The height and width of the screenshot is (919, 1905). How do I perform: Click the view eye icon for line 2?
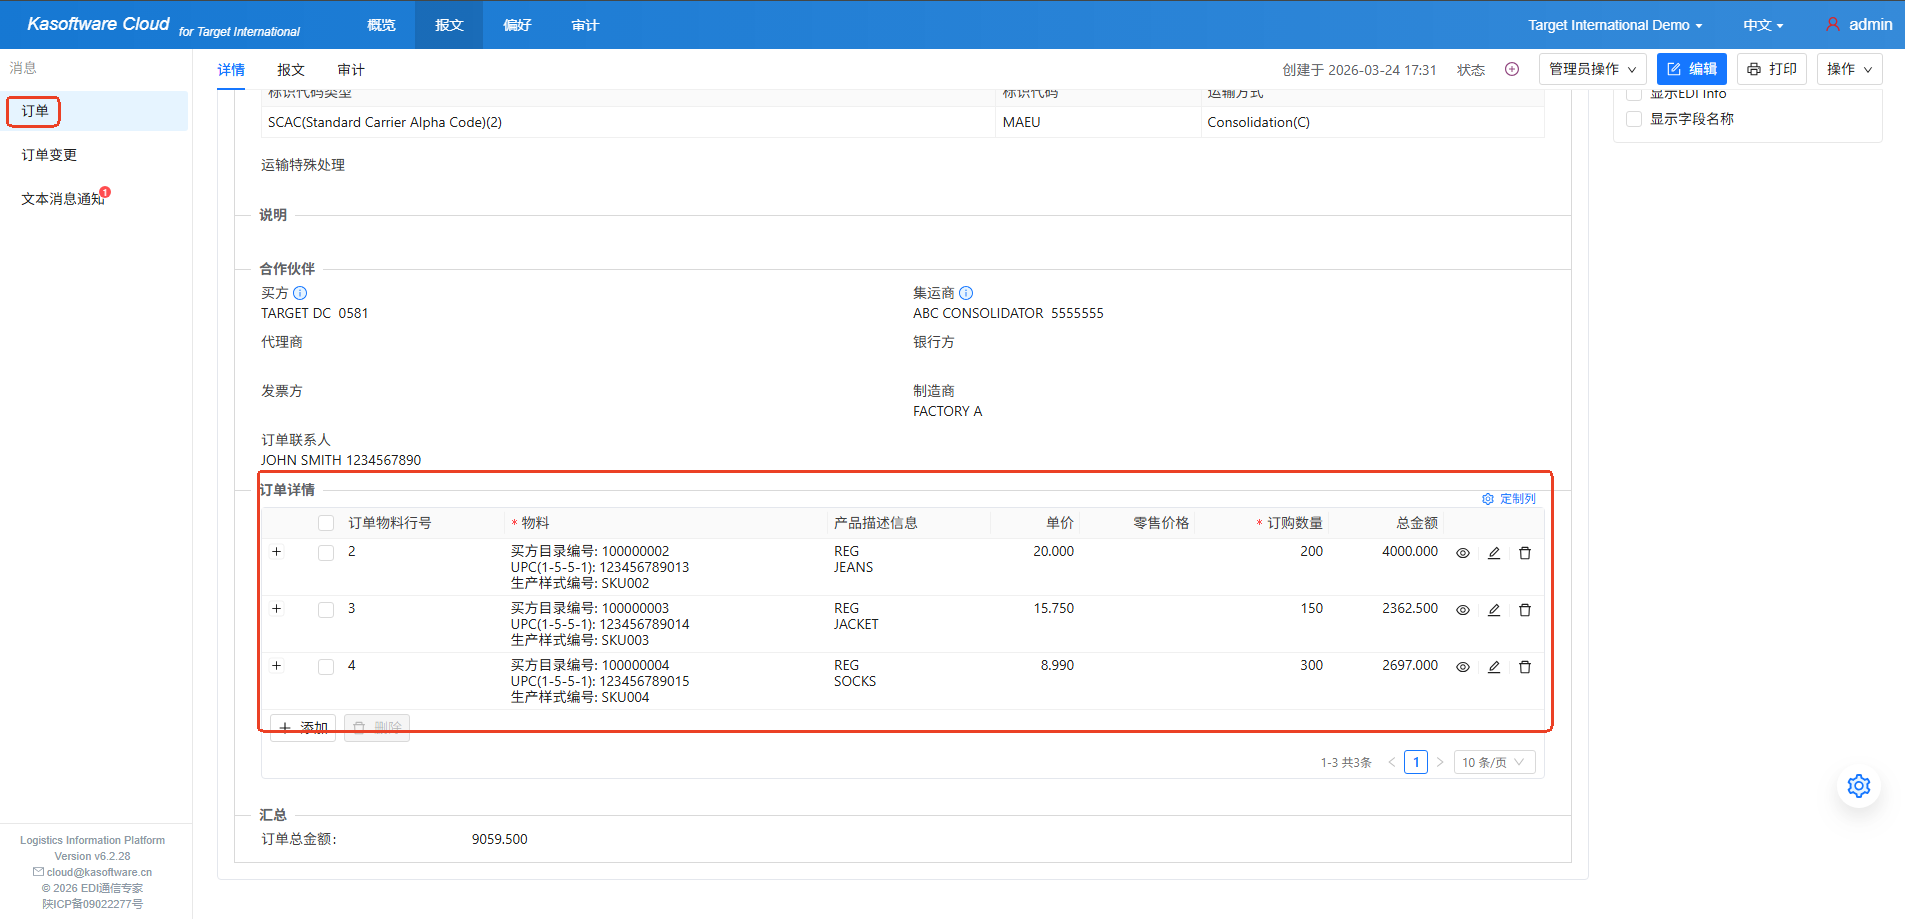point(1462,553)
